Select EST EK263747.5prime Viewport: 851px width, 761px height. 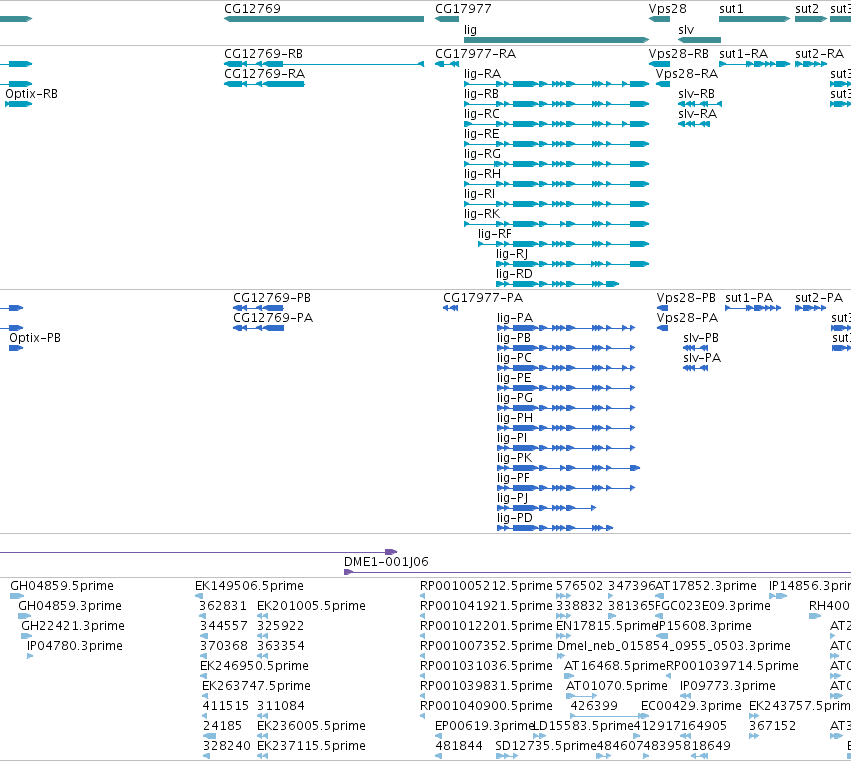point(205,696)
